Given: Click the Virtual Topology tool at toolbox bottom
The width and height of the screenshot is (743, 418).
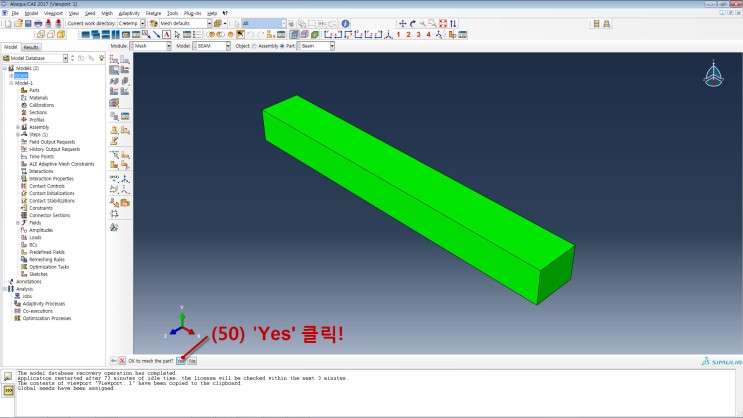Looking at the screenshot, I should pyautogui.click(x=114, y=227).
